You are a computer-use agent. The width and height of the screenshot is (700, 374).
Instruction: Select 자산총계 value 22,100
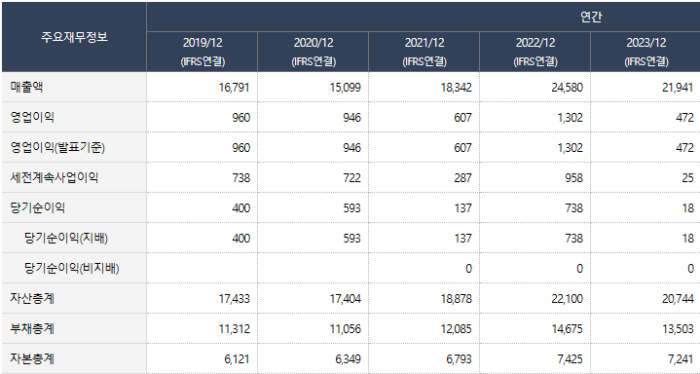tap(567, 299)
